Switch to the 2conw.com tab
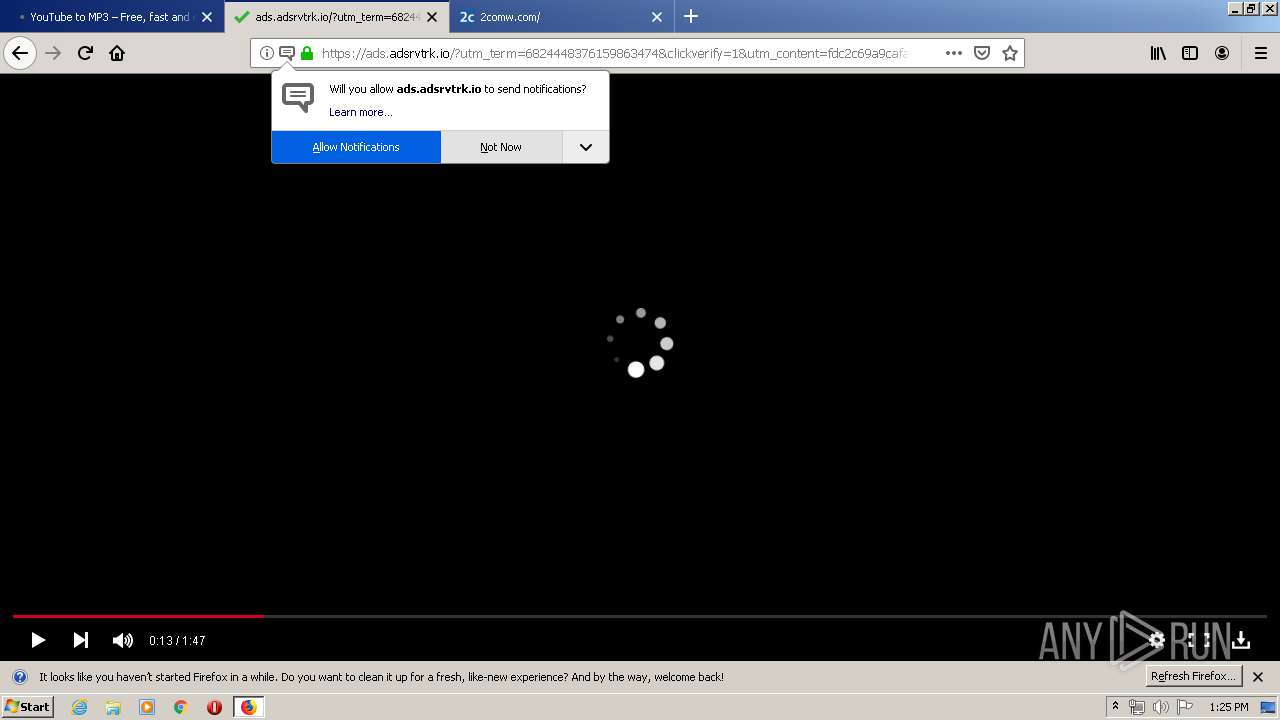 click(562, 16)
